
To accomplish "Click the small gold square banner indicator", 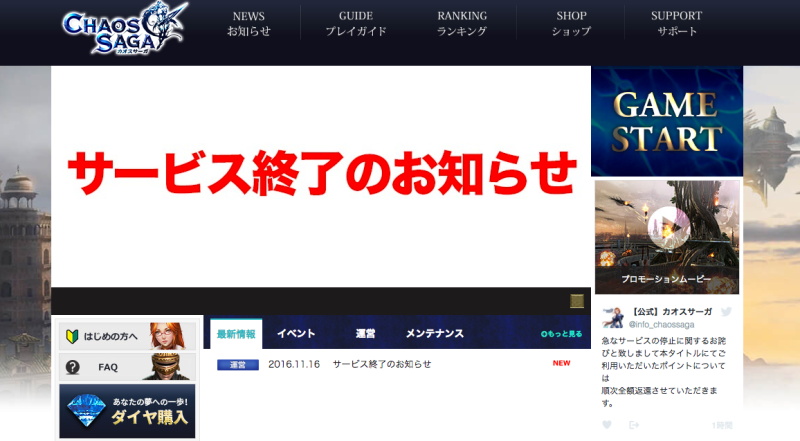I will pyautogui.click(x=577, y=301).
